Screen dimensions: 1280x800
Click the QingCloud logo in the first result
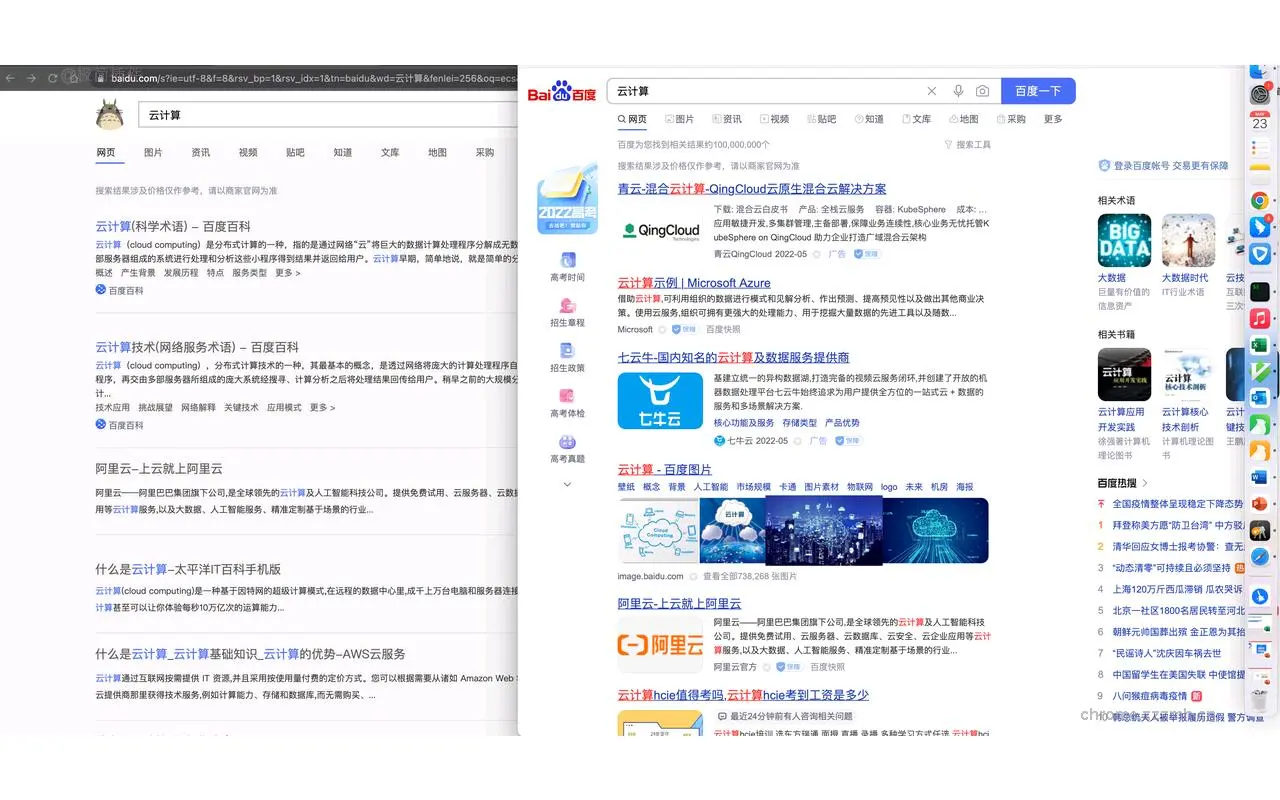coord(660,231)
